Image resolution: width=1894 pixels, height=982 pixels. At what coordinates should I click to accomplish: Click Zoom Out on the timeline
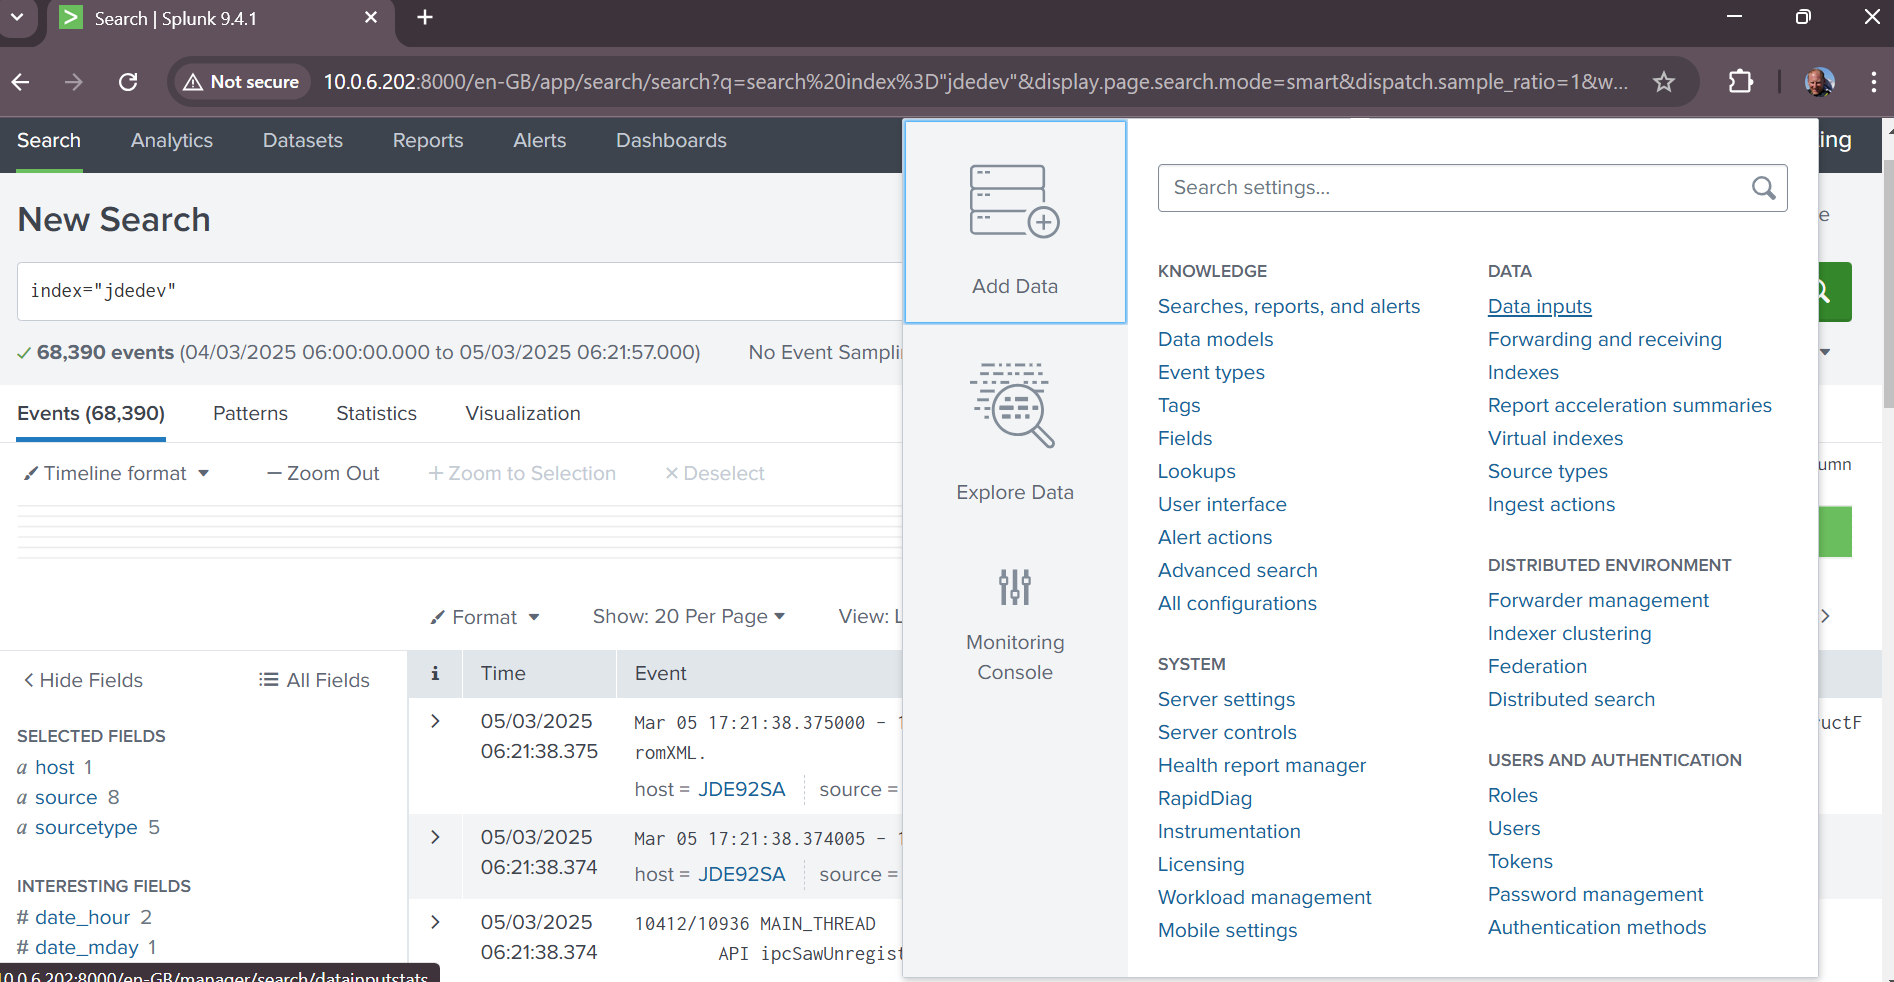pyautogui.click(x=323, y=473)
